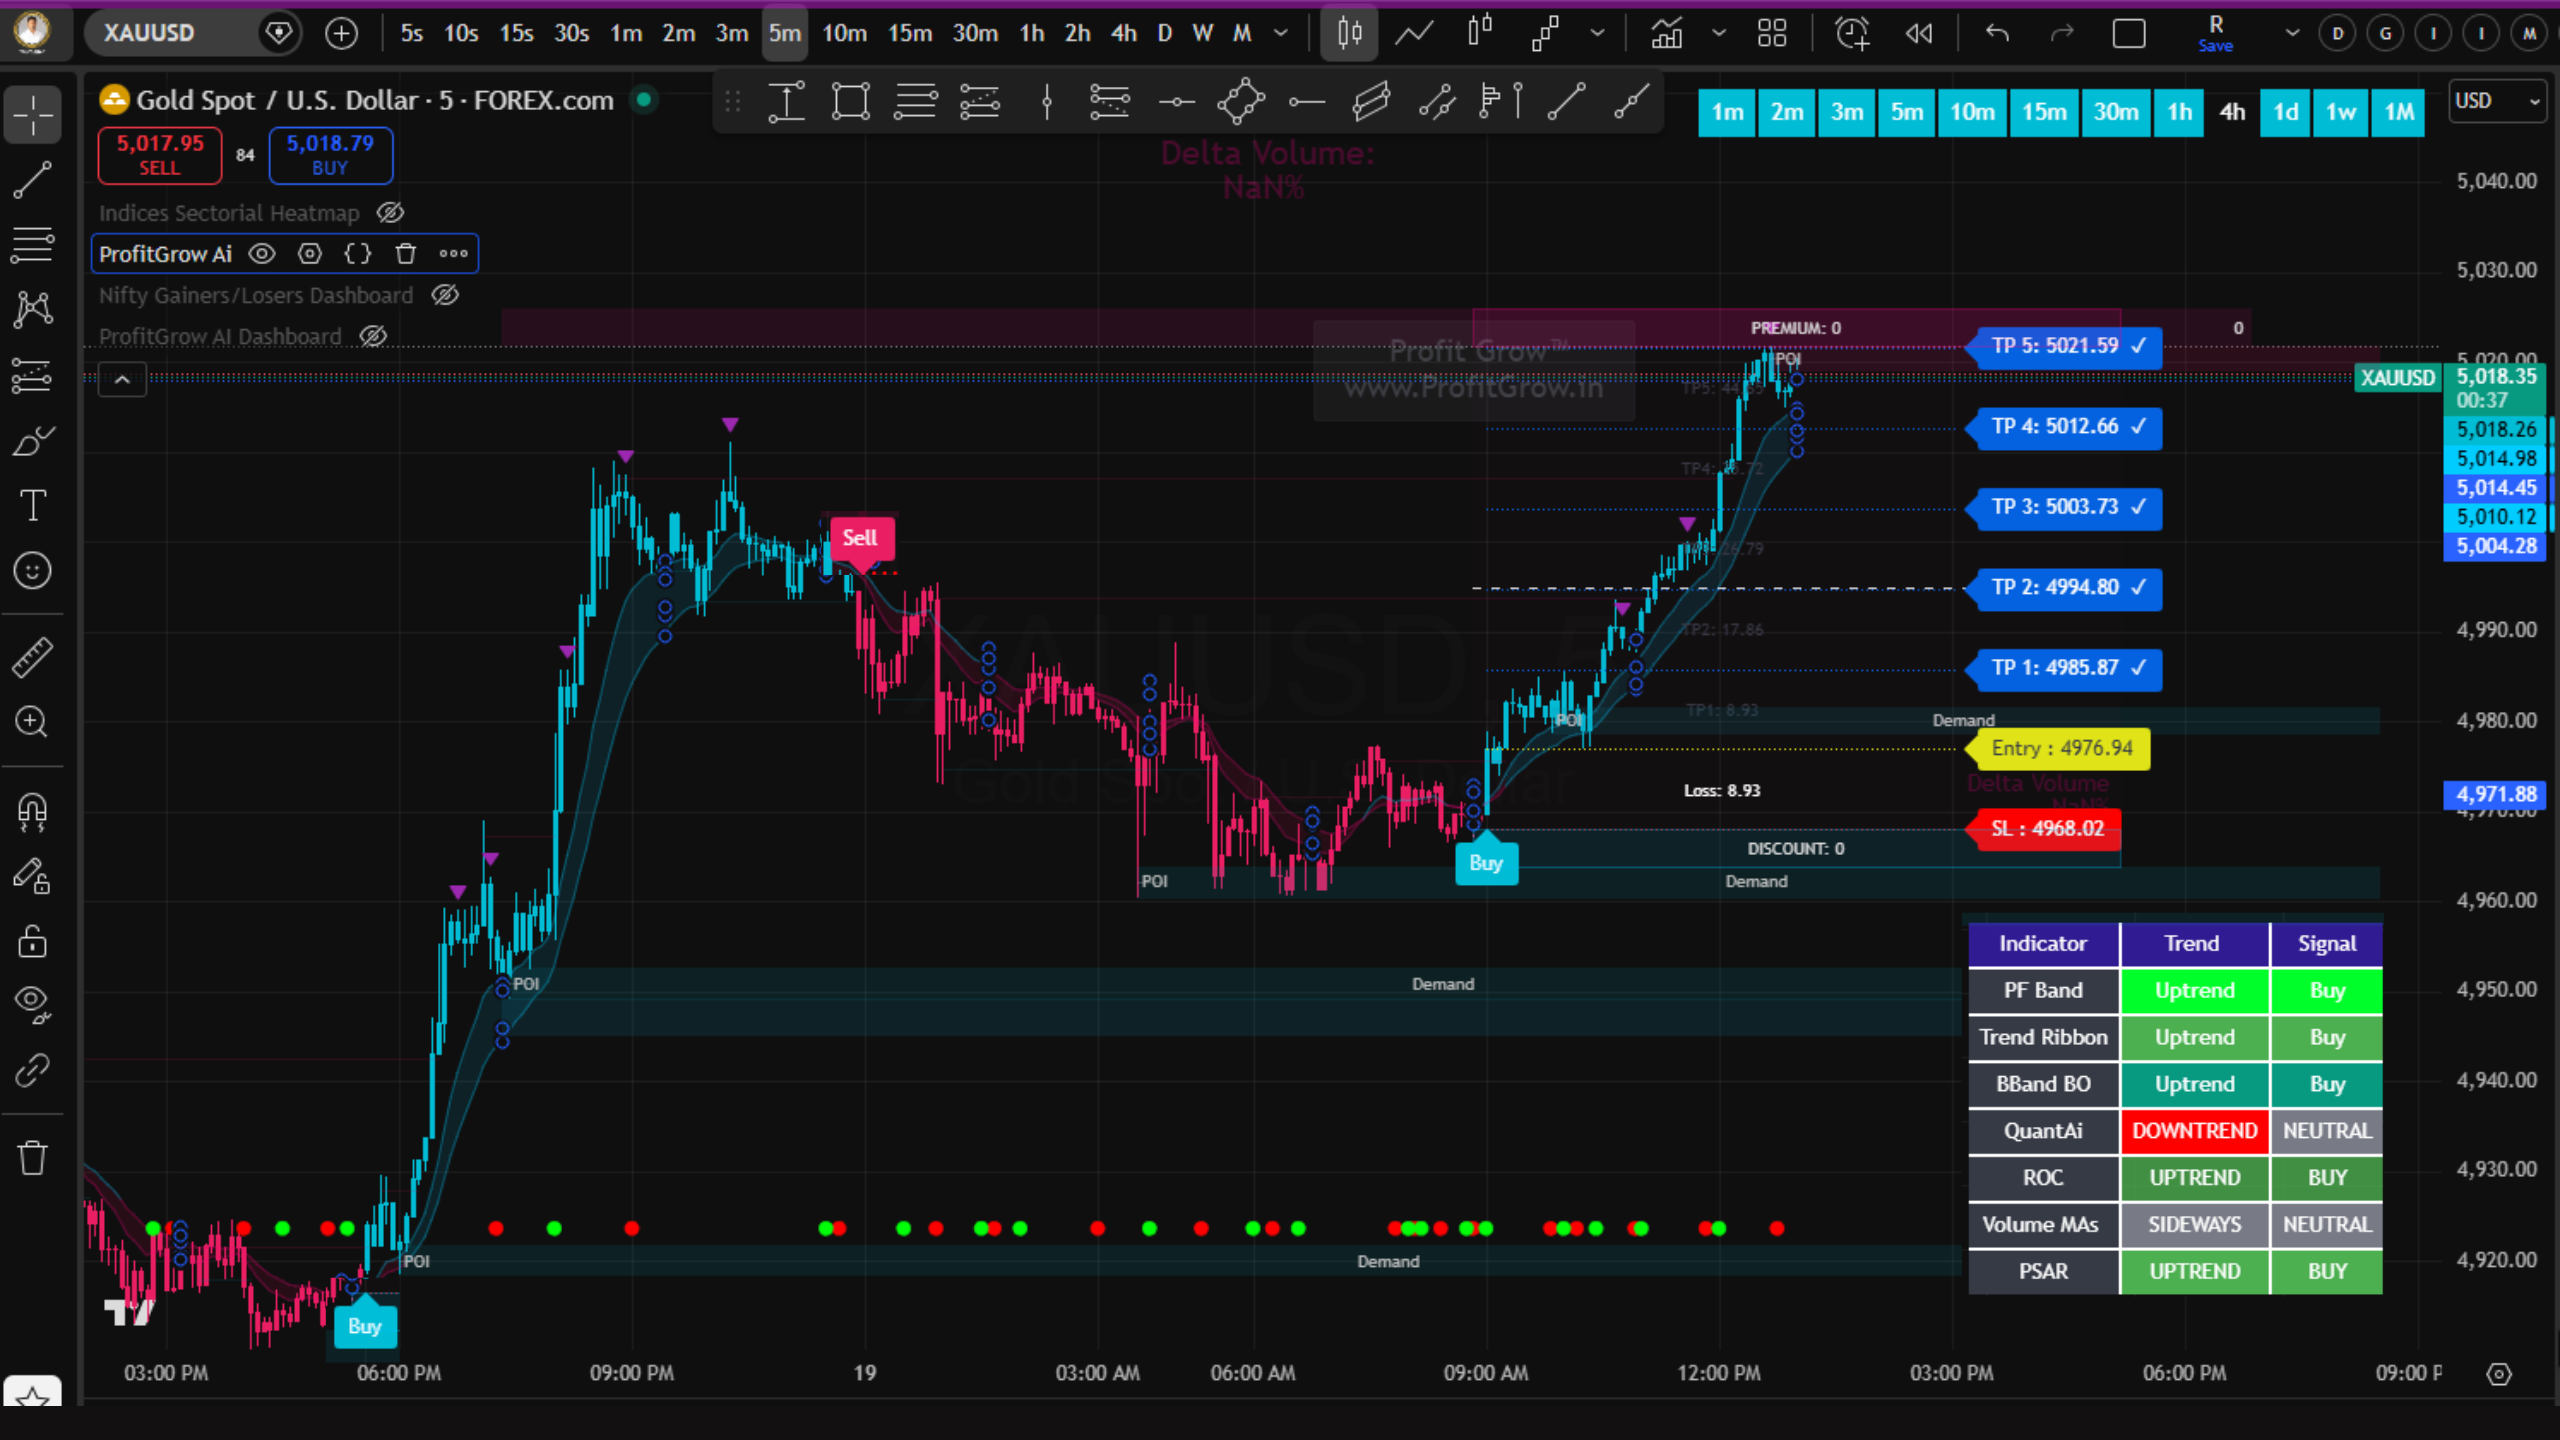
Task: Delete the ProfitGrow Ai indicator
Action: pos(405,254)
